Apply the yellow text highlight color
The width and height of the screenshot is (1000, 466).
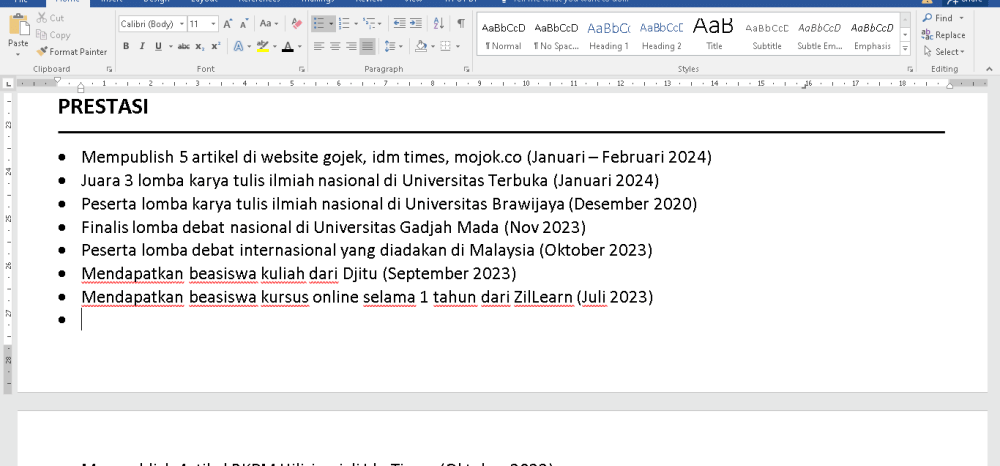click(x=262, y=46)
